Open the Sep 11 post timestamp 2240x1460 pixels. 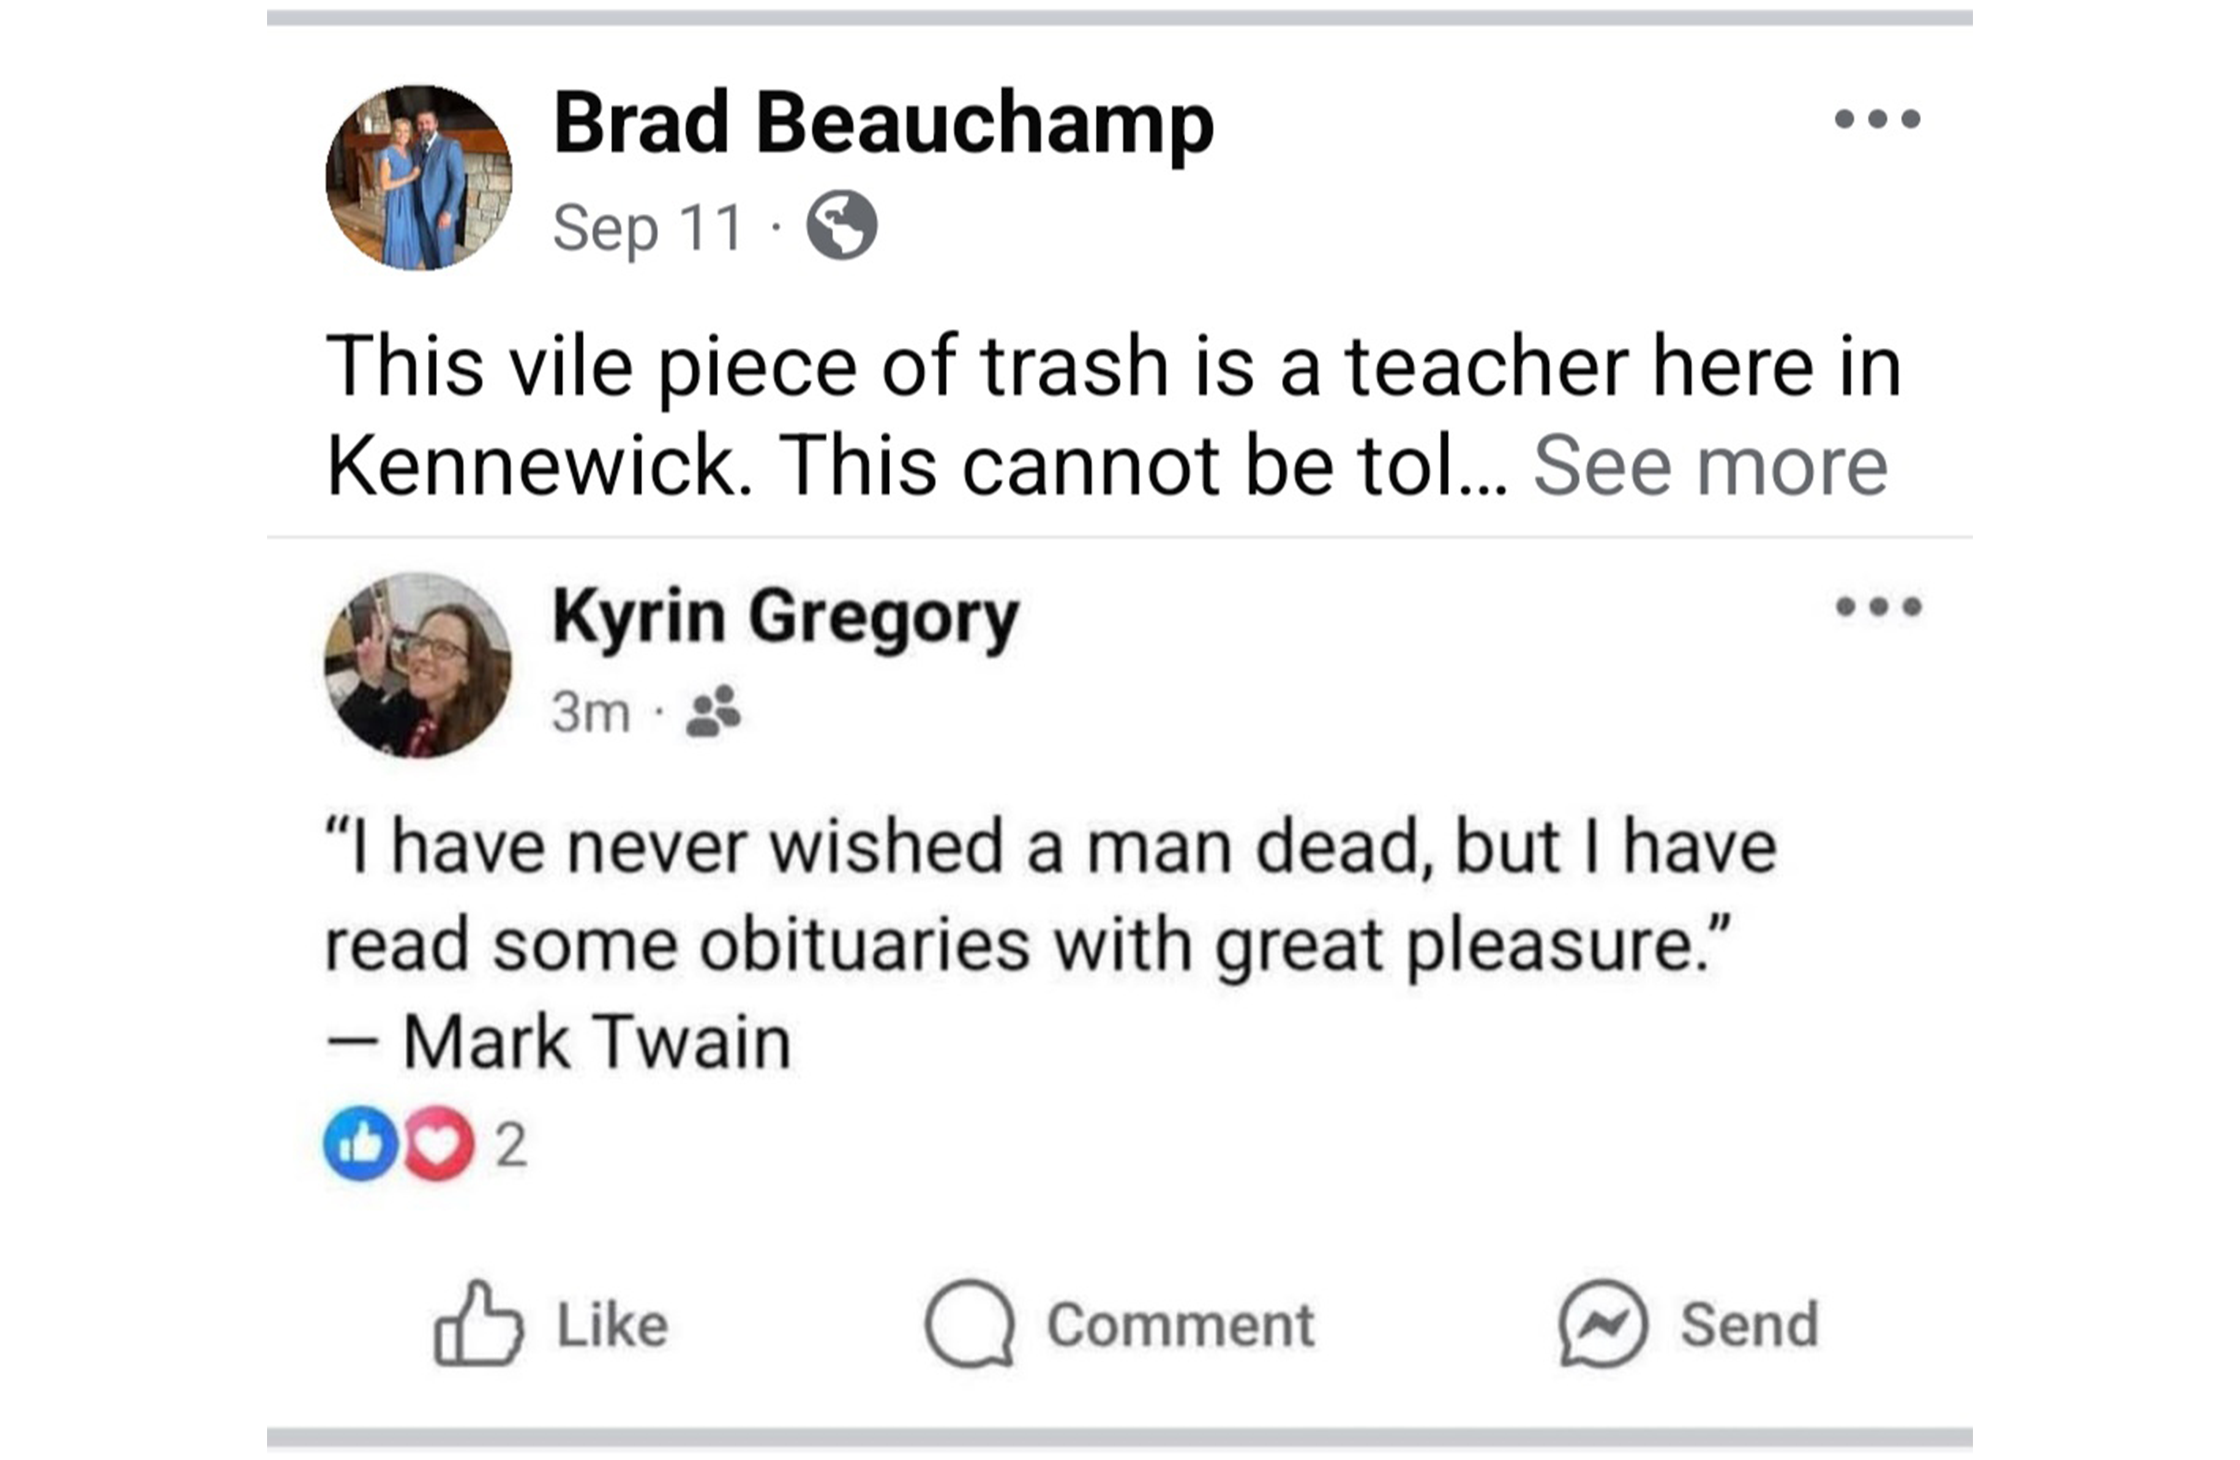[648, 227]
